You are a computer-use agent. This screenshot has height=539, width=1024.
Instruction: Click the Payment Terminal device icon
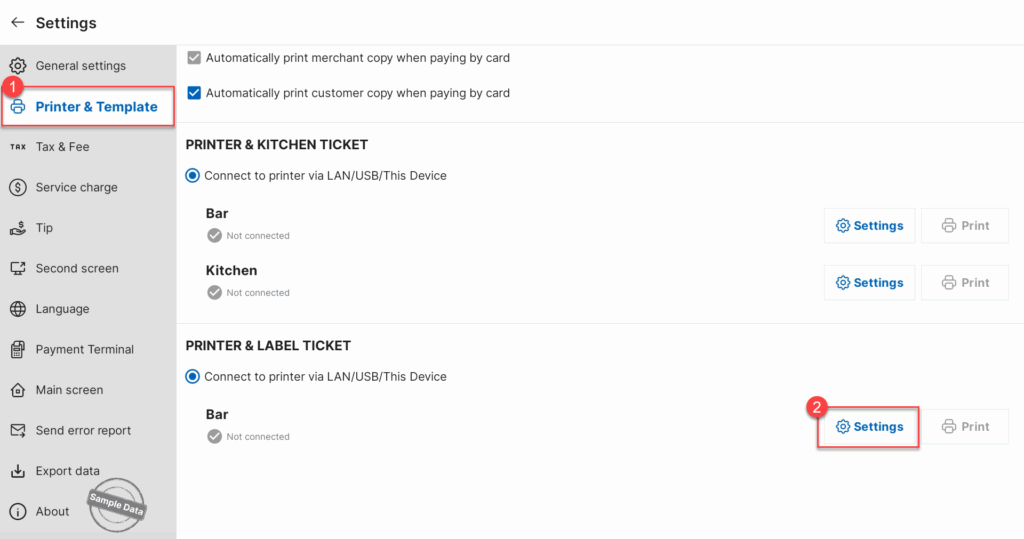(17, 350)
